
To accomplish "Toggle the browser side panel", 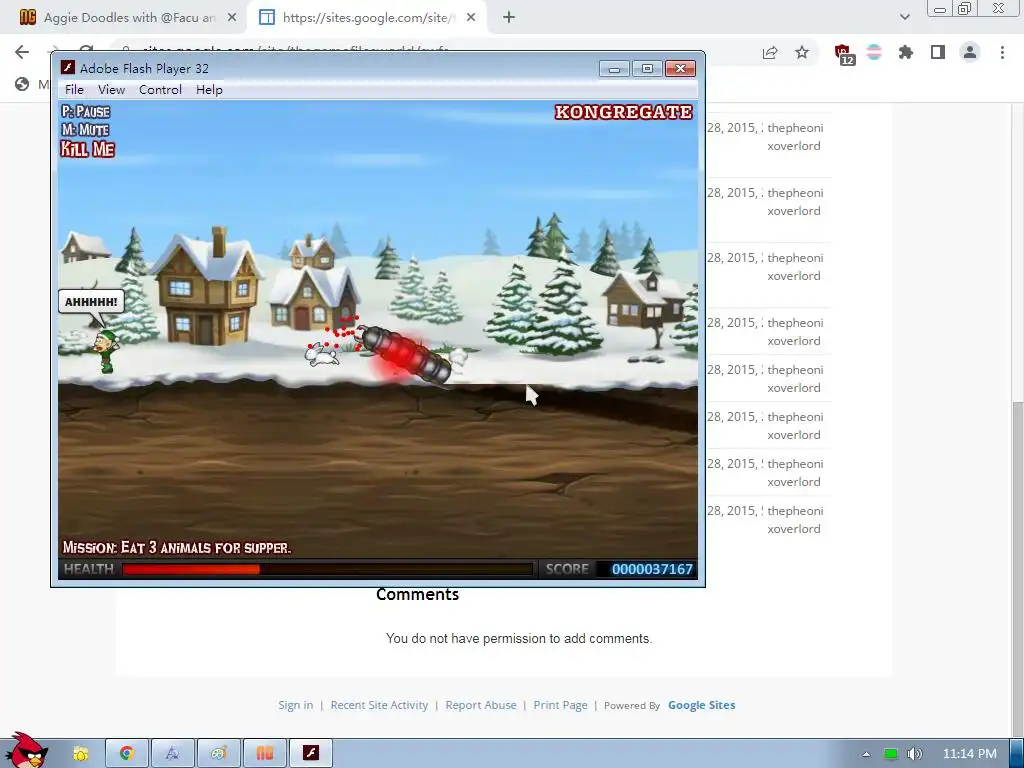I will click(x=938, y=53).
